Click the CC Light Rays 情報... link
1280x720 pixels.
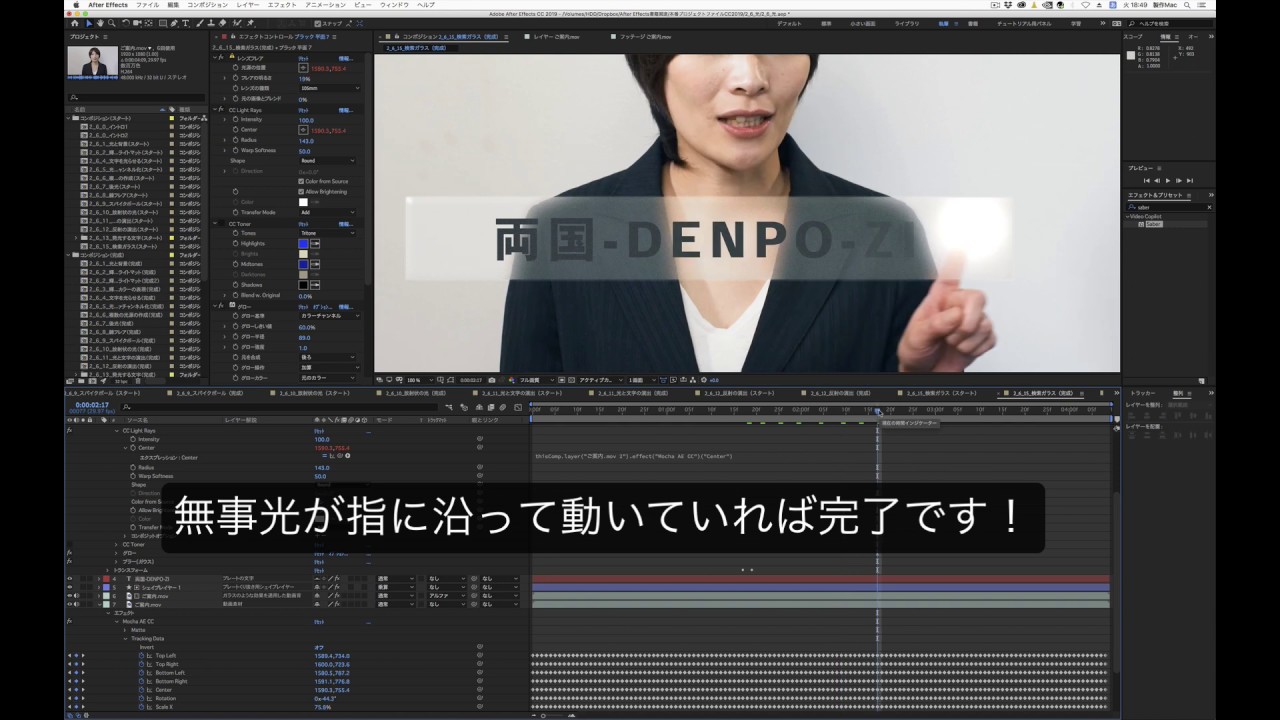click(x=345, y=110)
